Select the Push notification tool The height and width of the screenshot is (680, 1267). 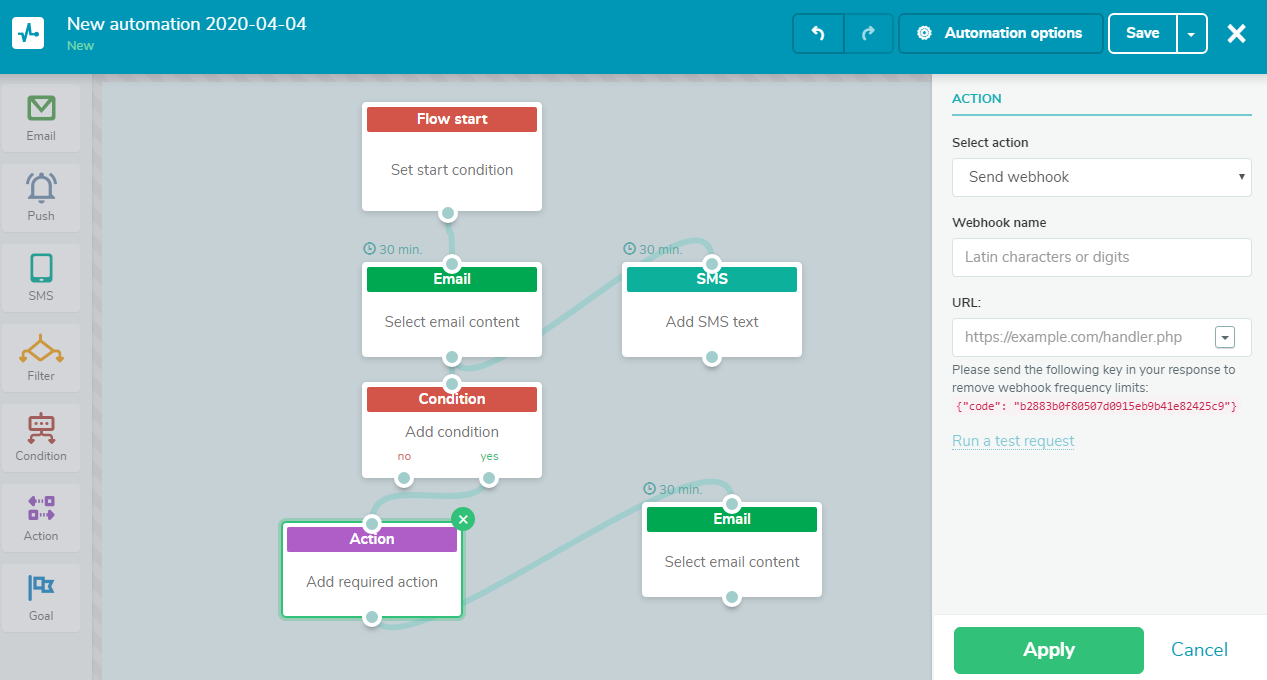40,197
